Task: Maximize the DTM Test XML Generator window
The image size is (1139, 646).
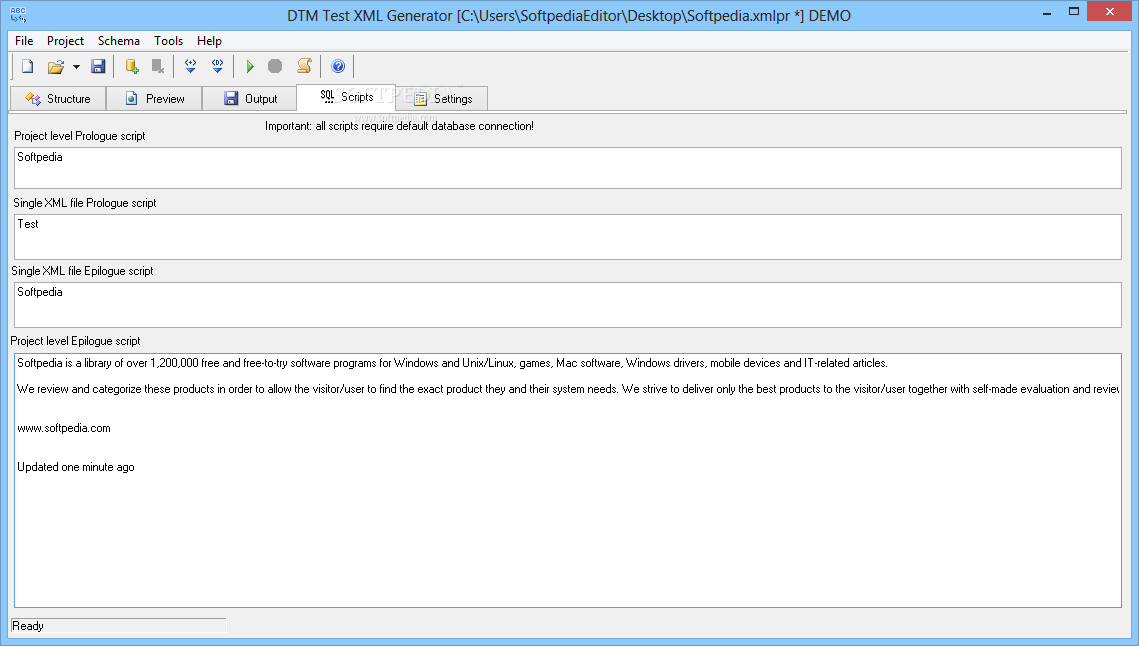Action: tap(1074, 12)
